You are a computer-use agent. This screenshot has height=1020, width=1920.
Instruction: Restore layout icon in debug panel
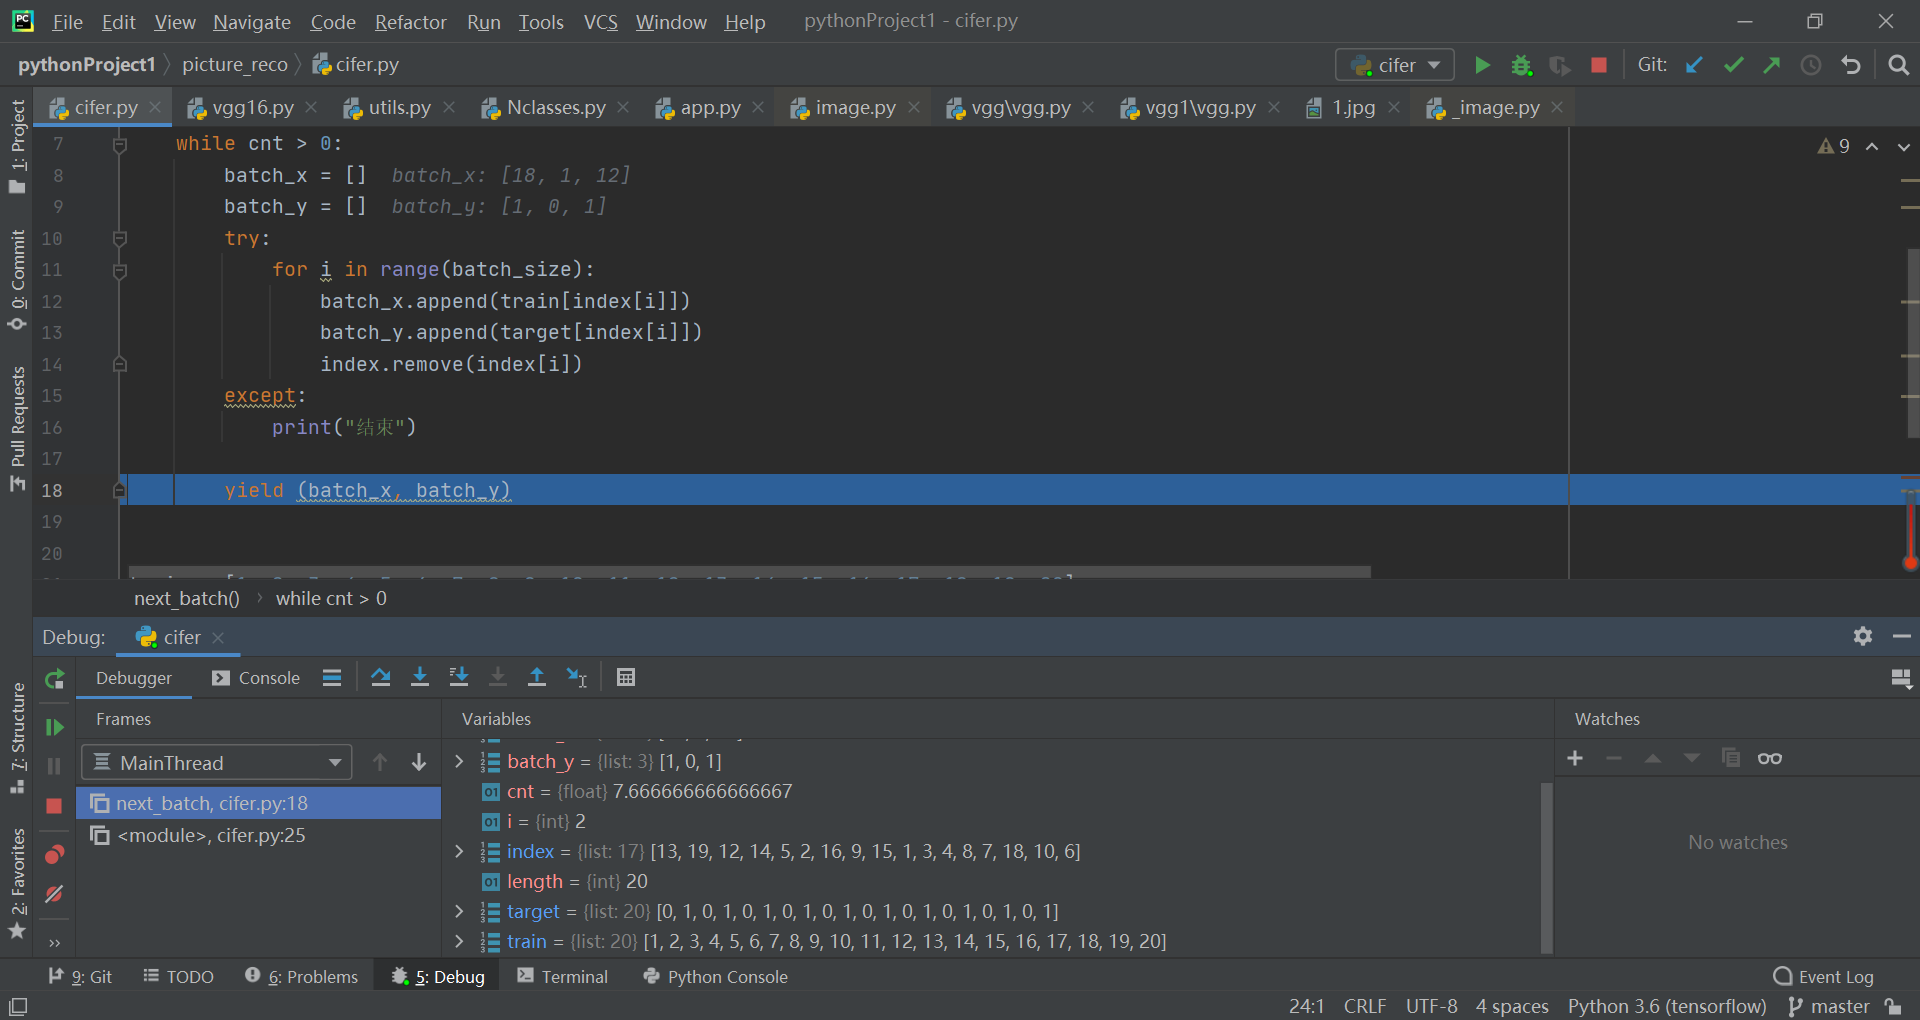coord(1902,679)
